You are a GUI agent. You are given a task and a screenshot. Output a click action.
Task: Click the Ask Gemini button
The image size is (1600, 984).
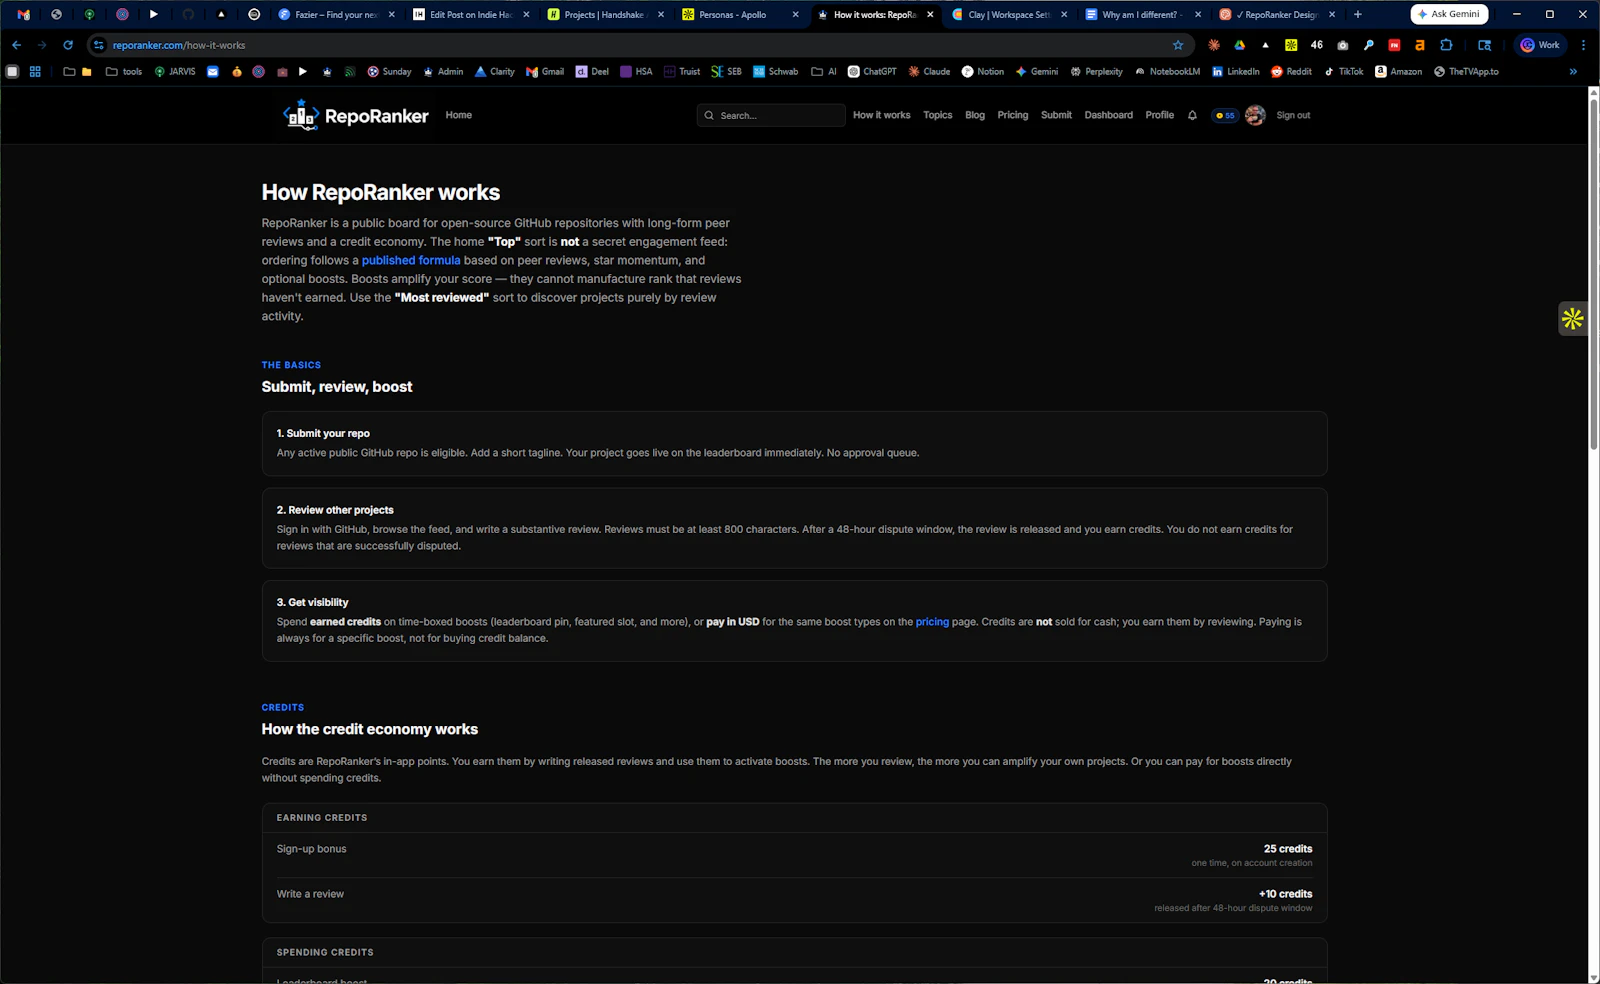1450,14
